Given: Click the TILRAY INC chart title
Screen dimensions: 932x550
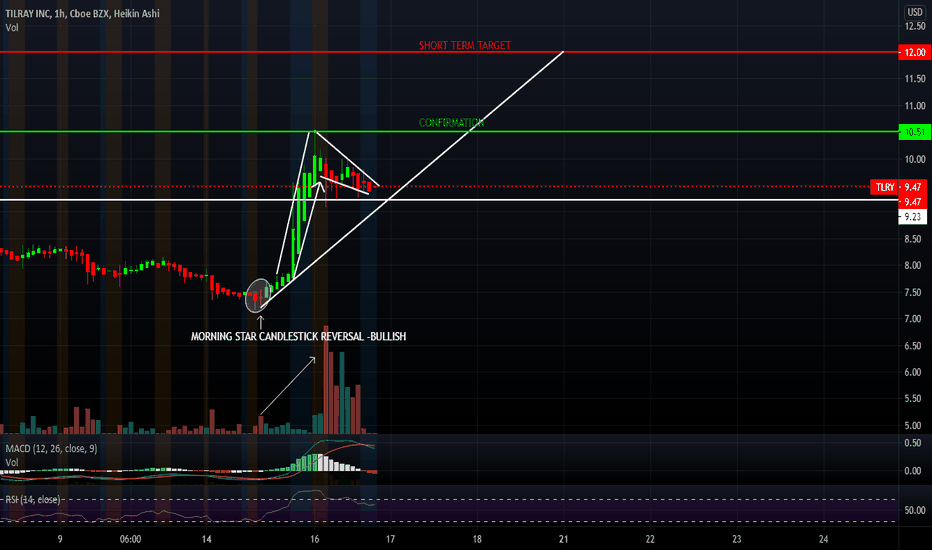Looking at the screenshot, I should pyautogui.click(x=82, y=13).
